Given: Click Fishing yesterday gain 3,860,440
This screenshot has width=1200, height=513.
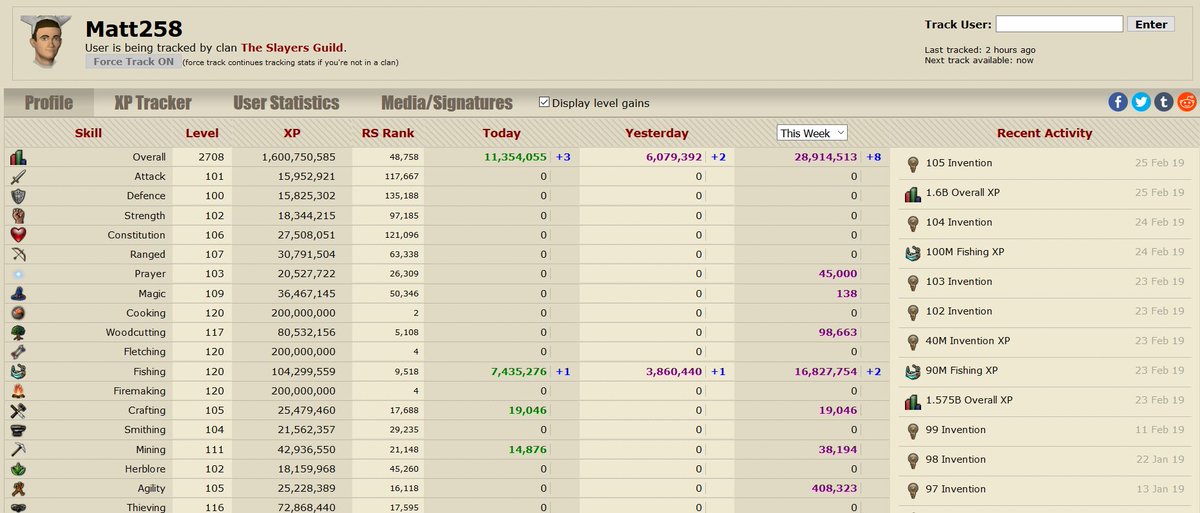Looking at the screenshot, I should point(673,372).
